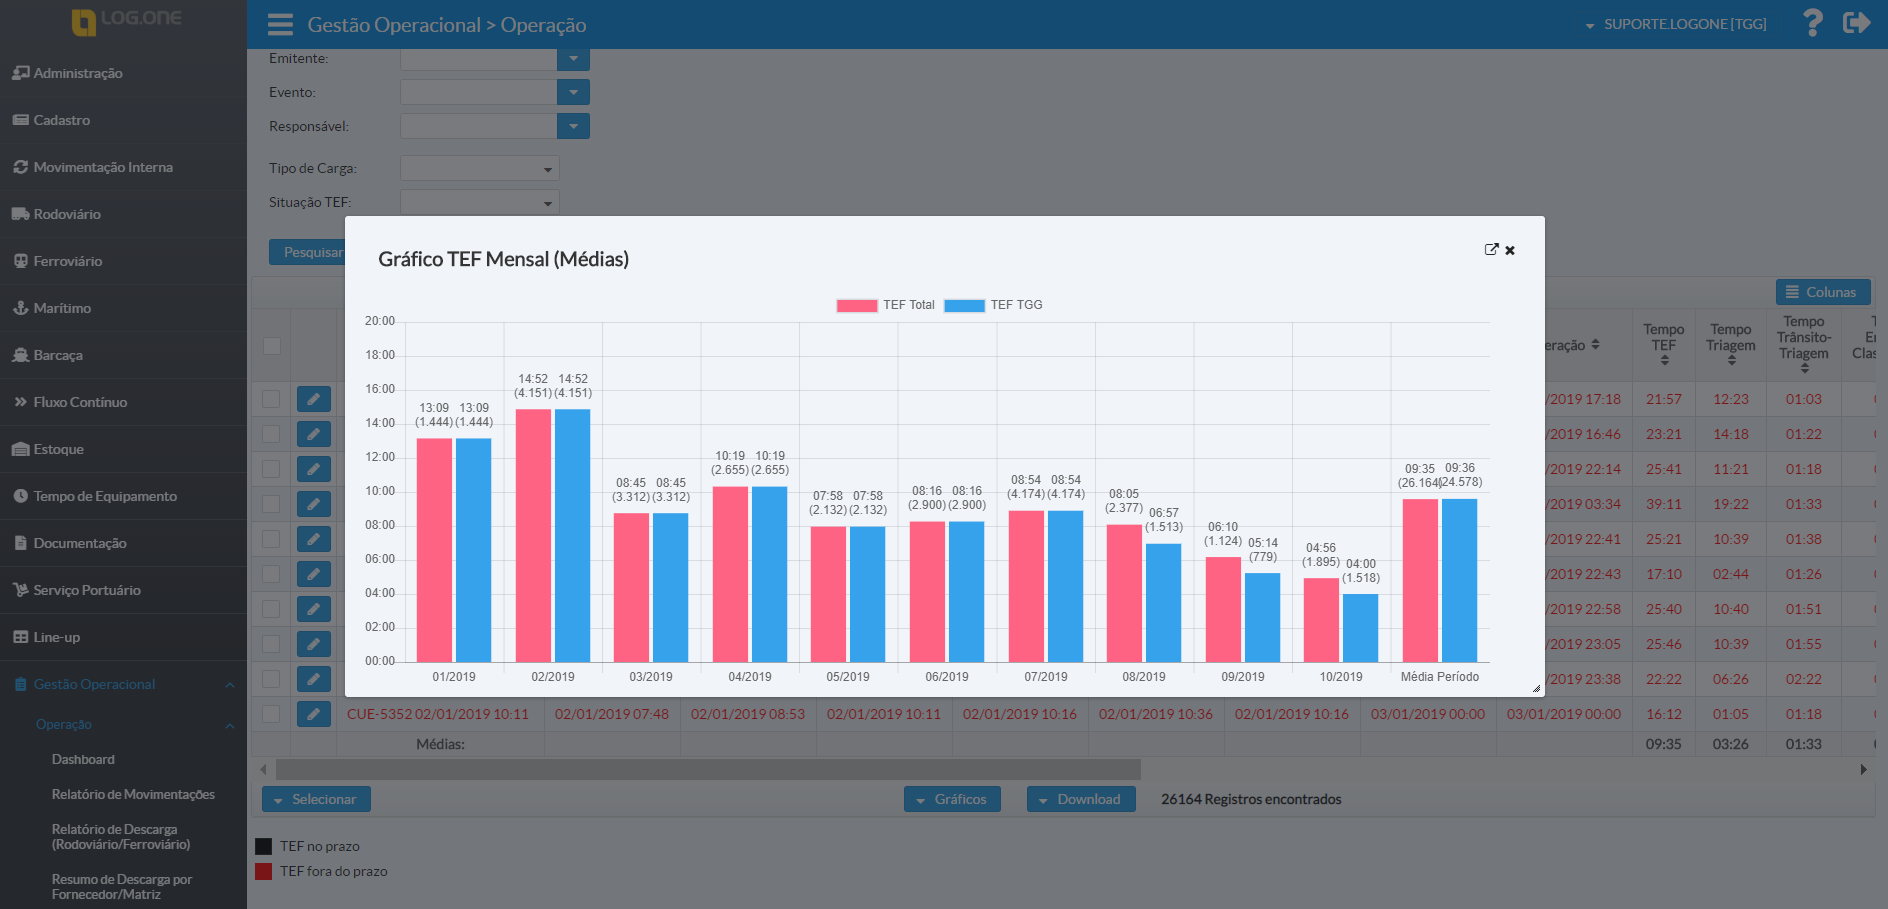Open the Ferroviário train sidebar item
The height and width of the screenshot is (909, 1888).
(x=67, y=261)
